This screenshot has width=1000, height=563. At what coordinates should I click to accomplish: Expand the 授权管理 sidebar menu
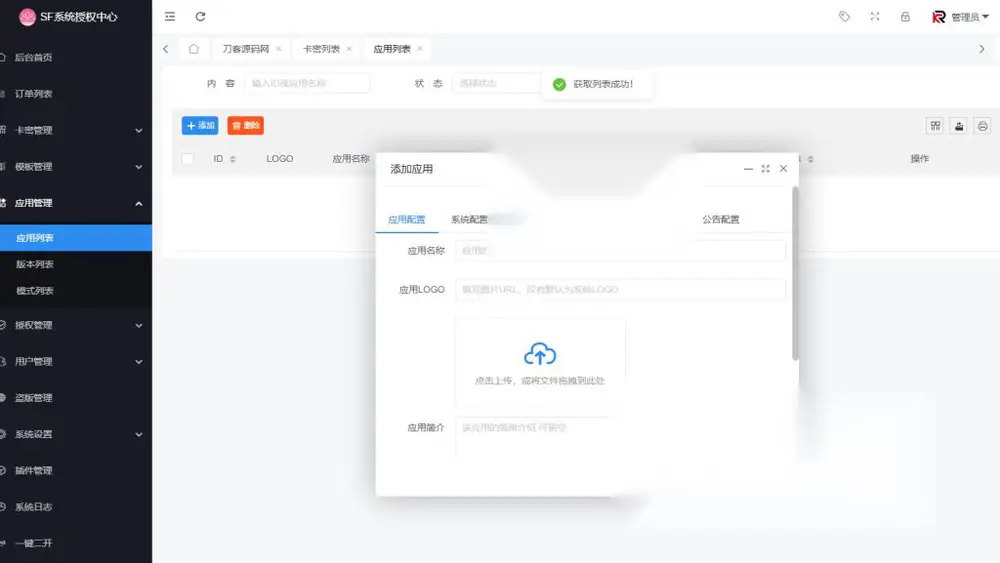pos(76,325)
